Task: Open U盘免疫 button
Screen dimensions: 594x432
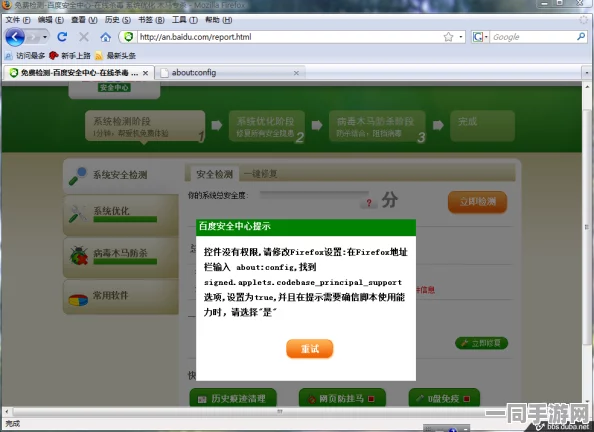Action: click(x=444, y=398)
